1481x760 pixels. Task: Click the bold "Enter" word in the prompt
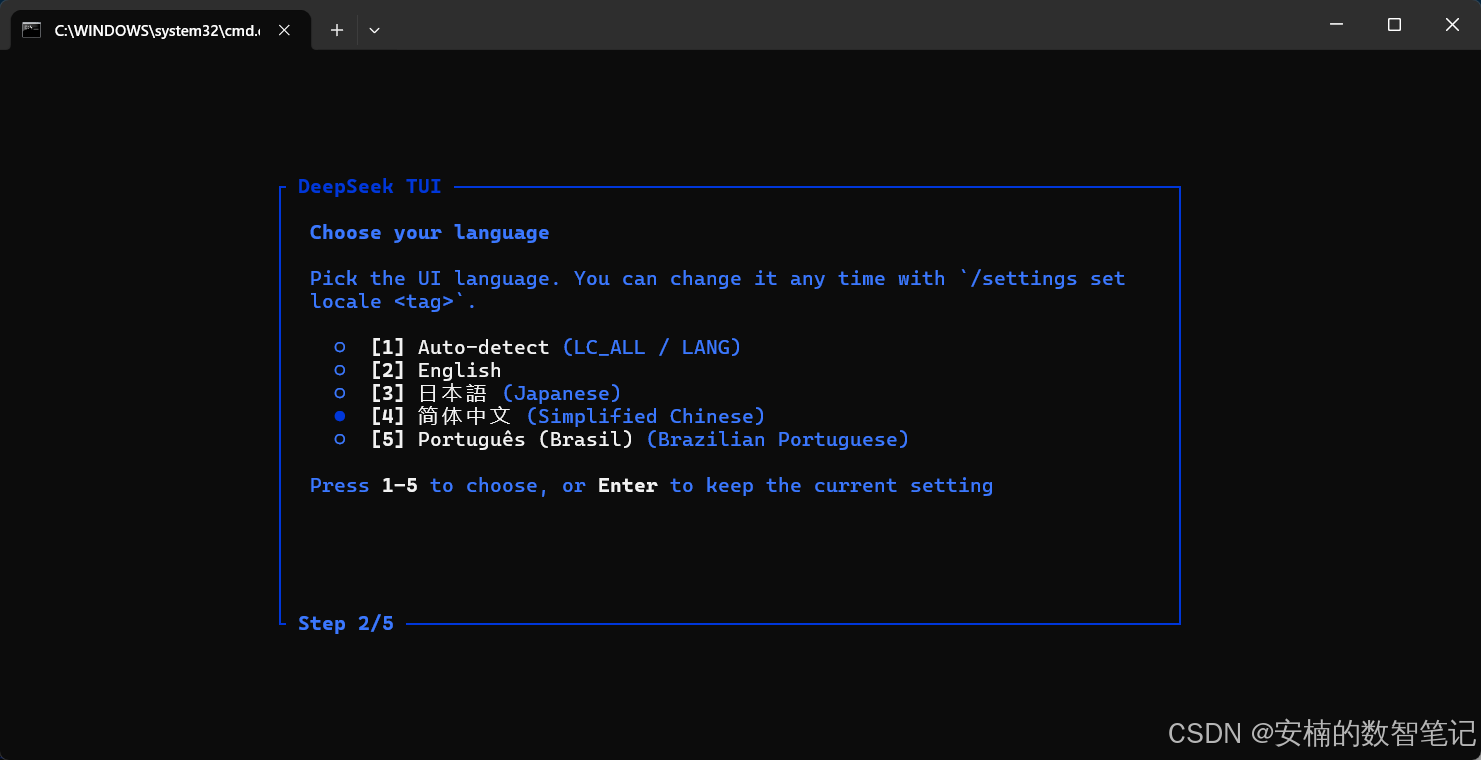[628, 486]
